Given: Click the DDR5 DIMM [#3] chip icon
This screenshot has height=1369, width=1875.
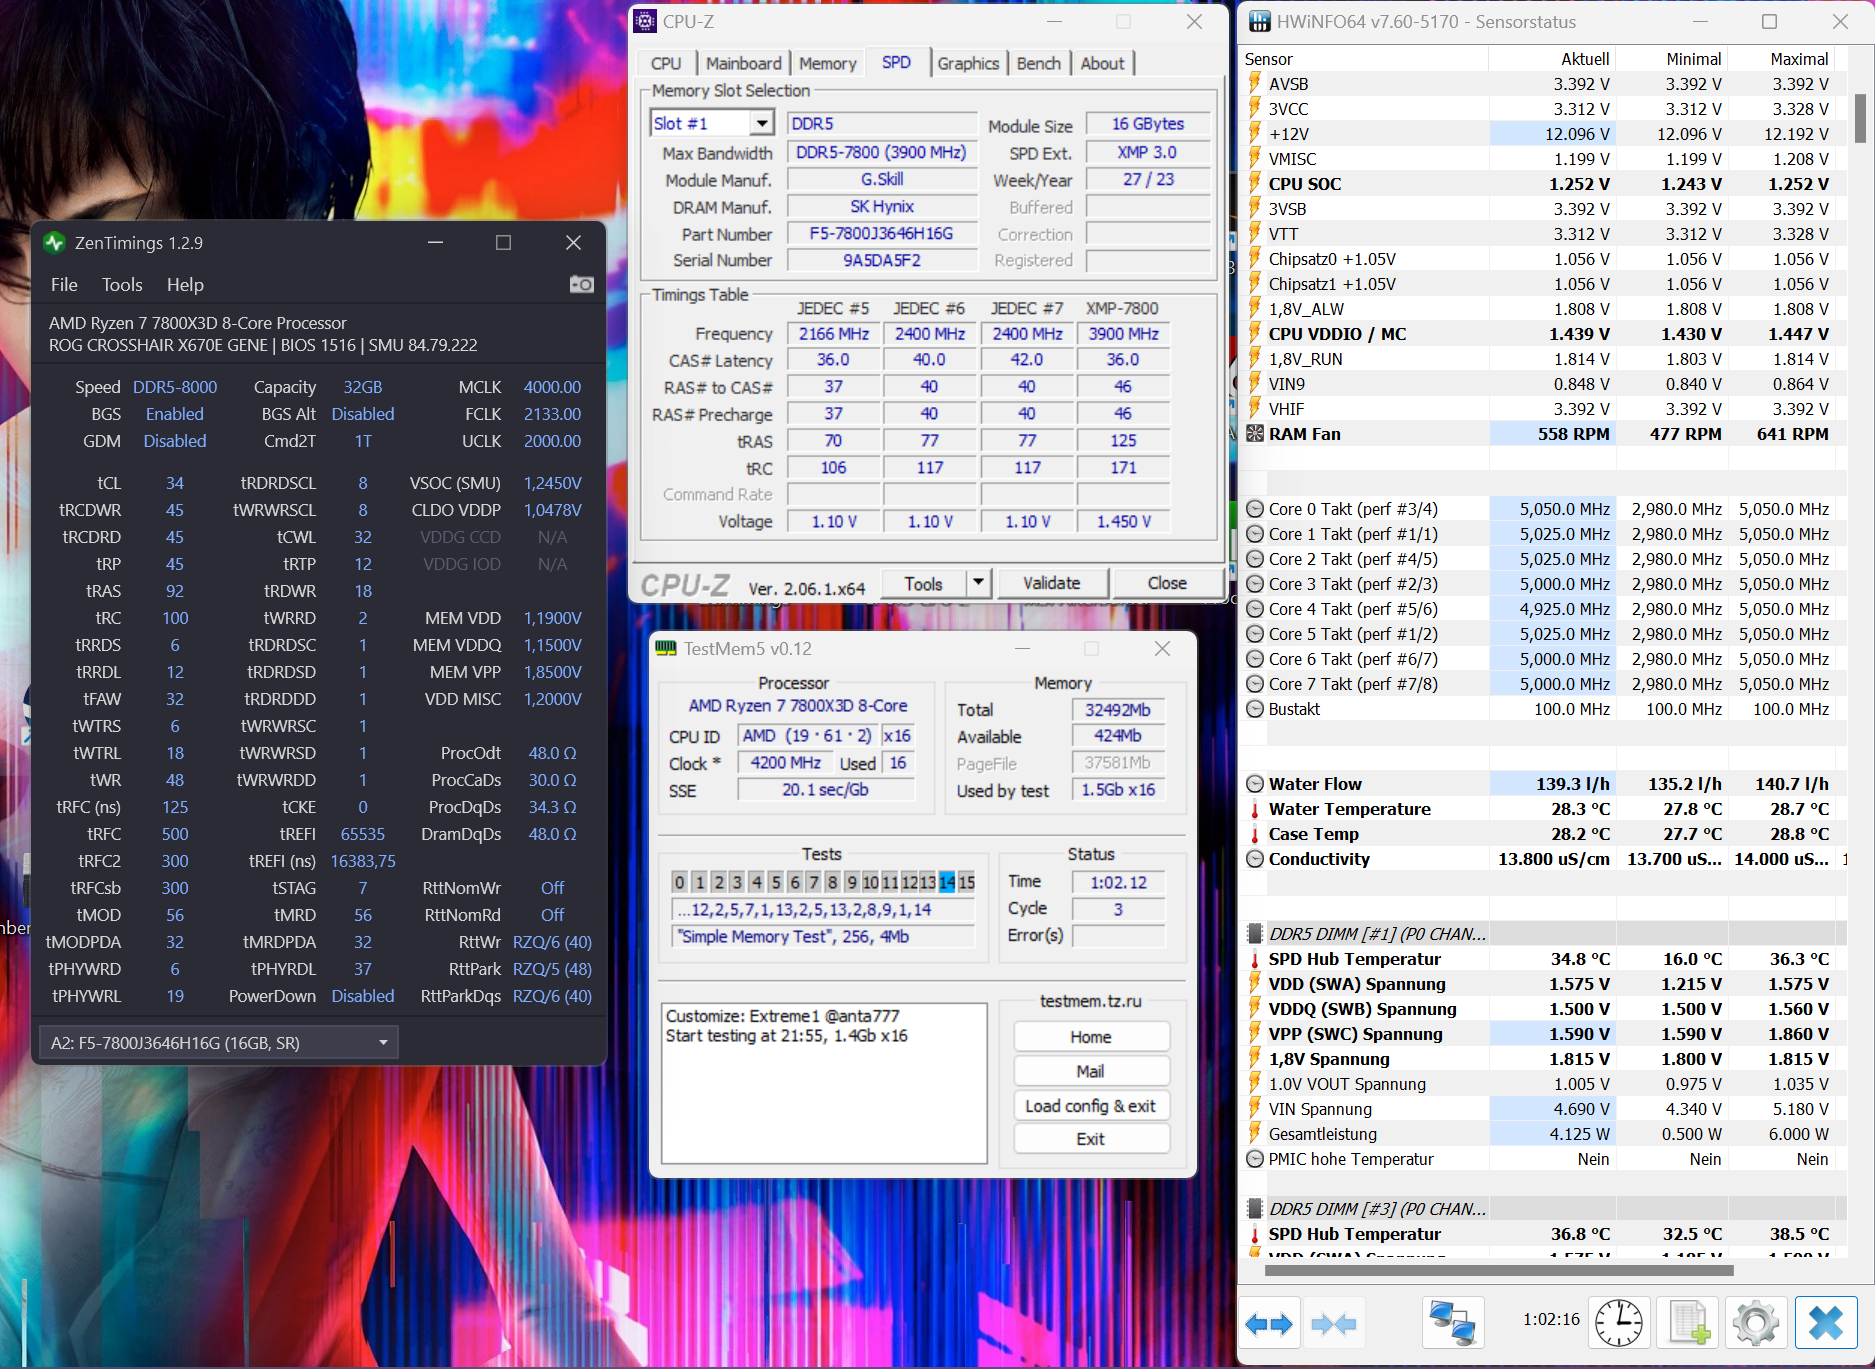Looking at the screenshot, I should tap(1255, 1209).
